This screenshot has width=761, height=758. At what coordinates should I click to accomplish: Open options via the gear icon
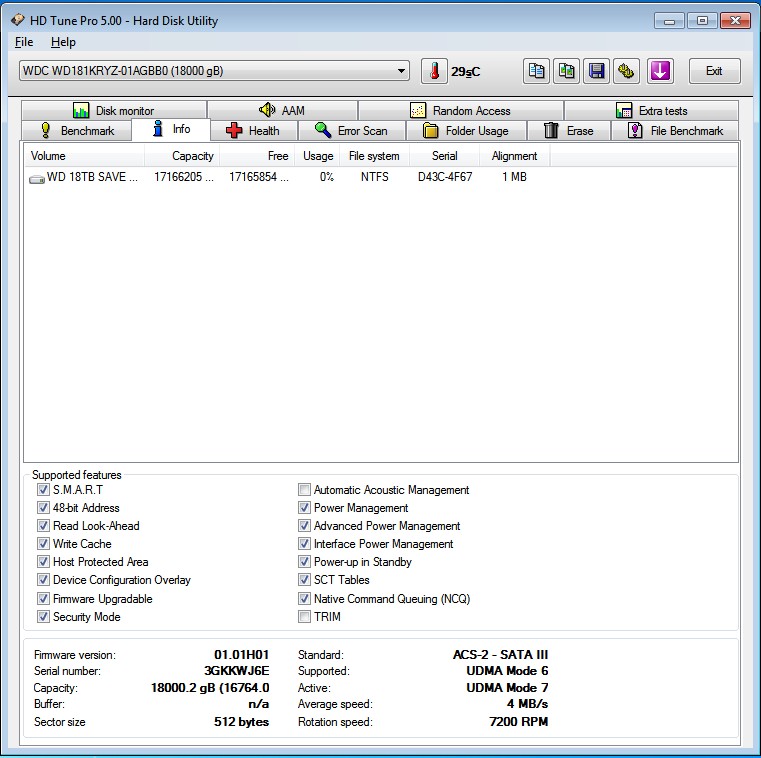click(x=626, y=71)
